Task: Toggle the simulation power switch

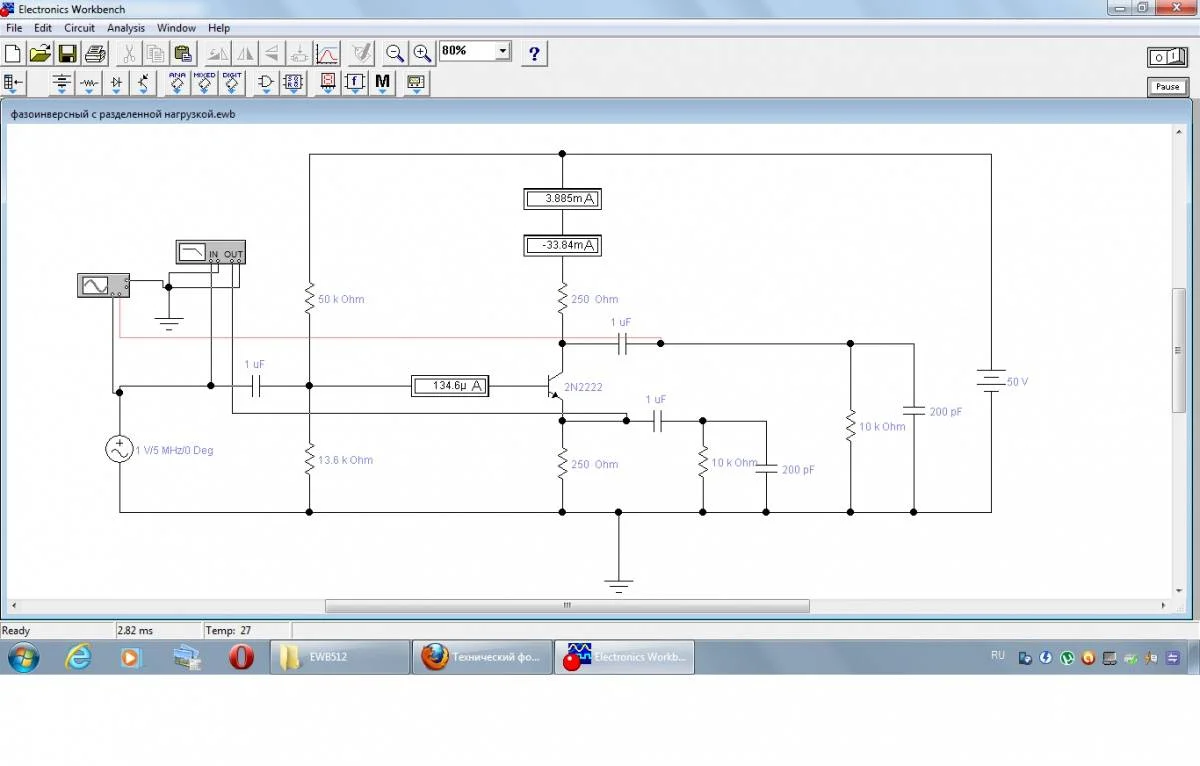Action: pyautogui.click(x=1167, y=58)
